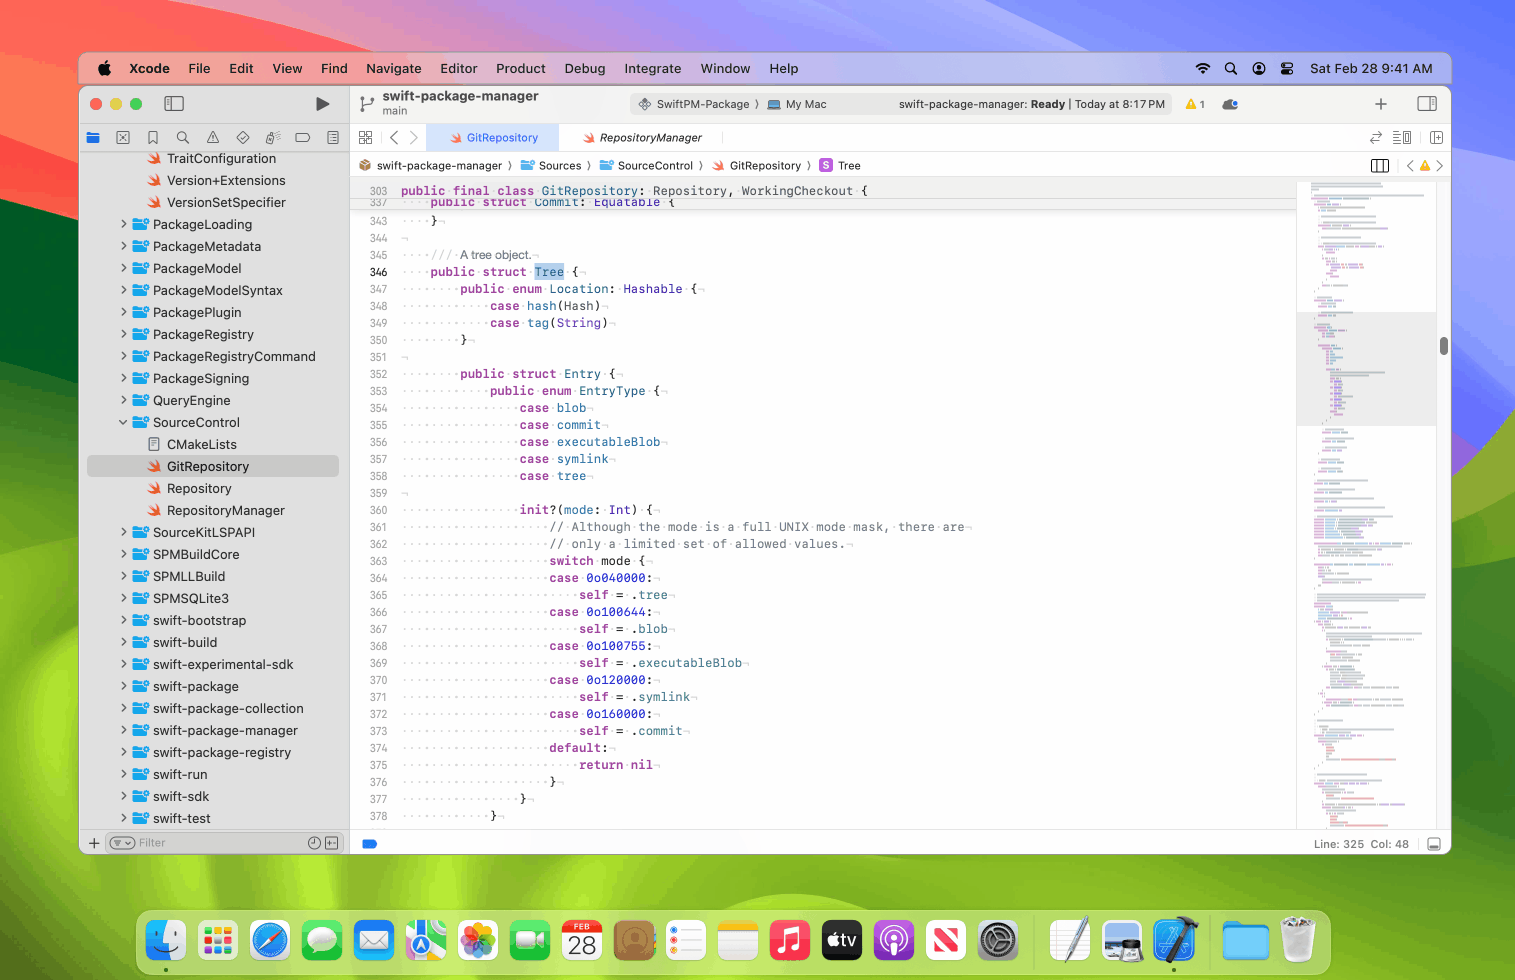The width and height of the screenshot is (1515, 980).
Task: Open the Report navigator
Action: (333, 137)
